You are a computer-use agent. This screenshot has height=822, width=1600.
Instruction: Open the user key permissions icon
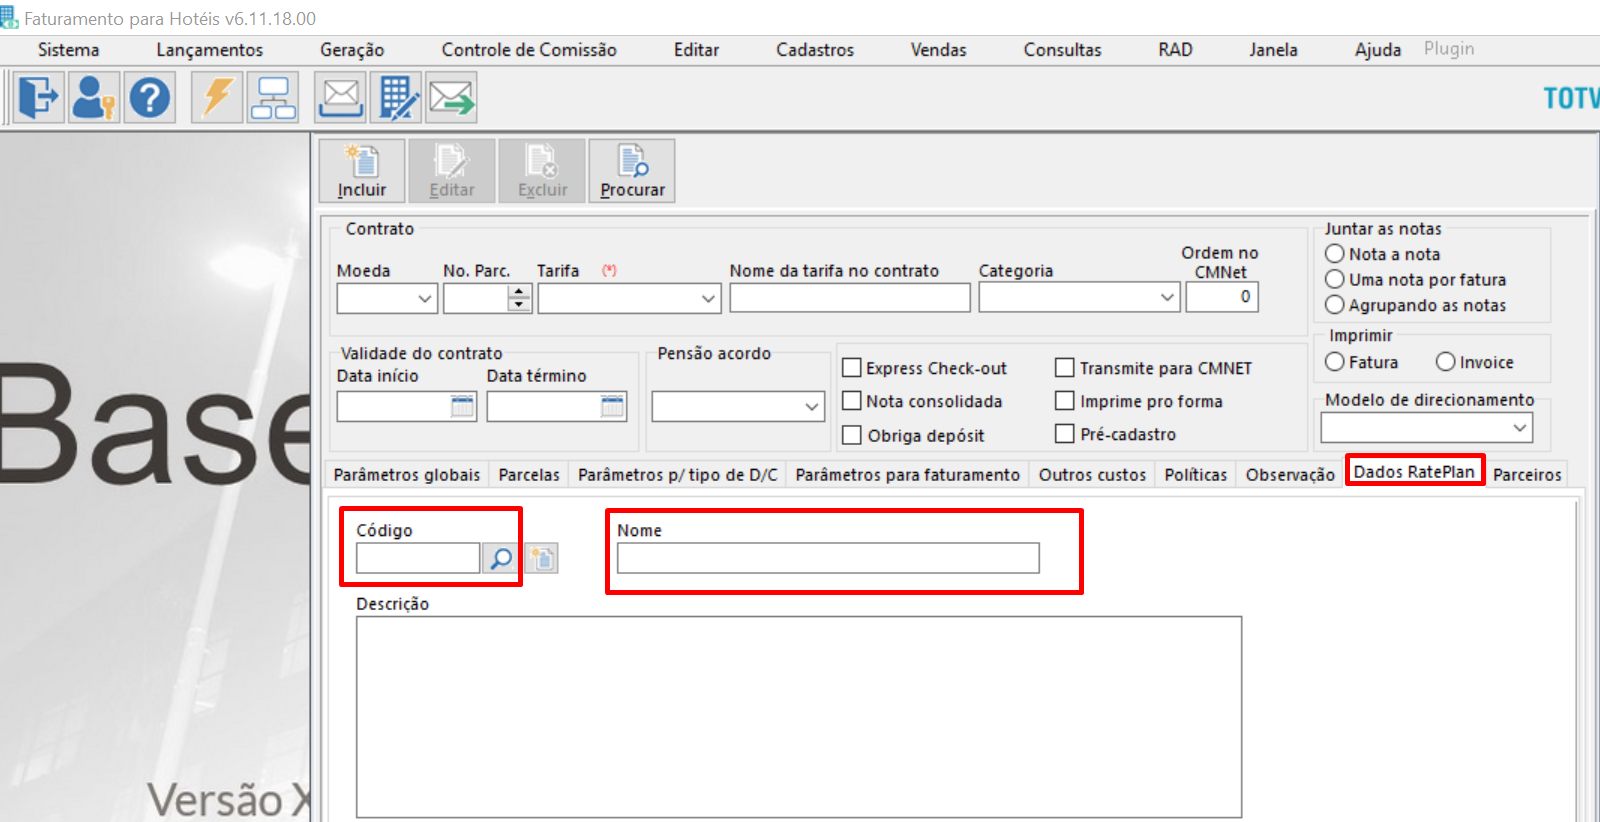pyautogui.click(x=94, y=98)
